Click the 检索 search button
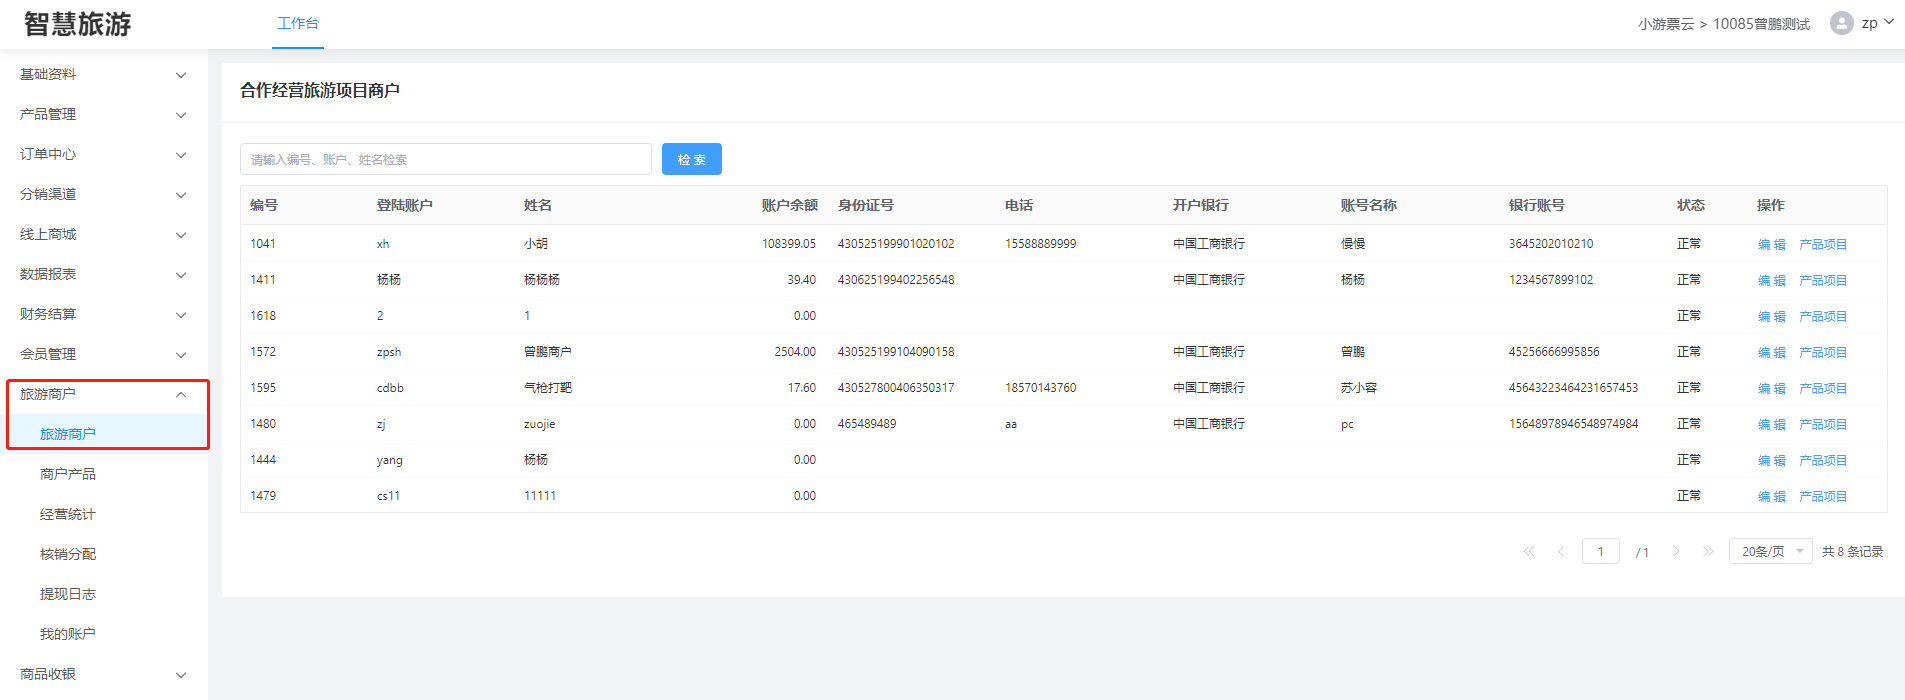The image size is (1905, 700). point(691,160)
